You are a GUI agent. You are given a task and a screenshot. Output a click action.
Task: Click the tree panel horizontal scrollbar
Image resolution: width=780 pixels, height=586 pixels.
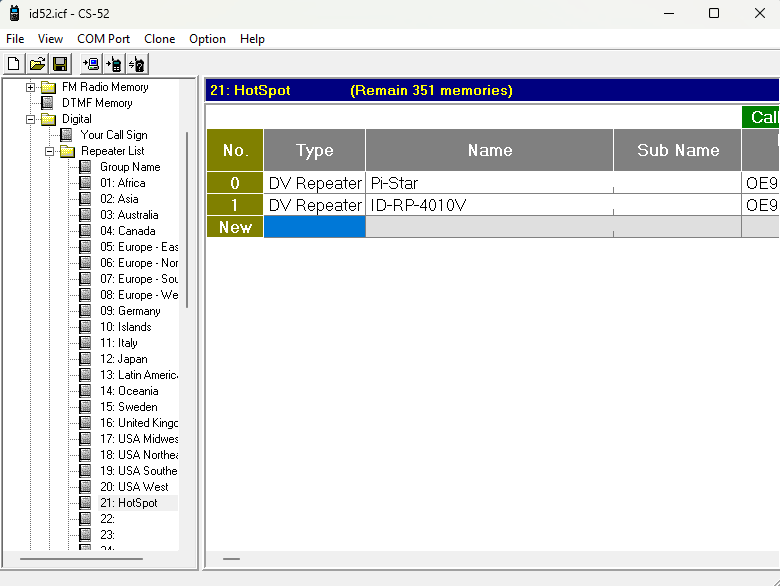point(81,559)
